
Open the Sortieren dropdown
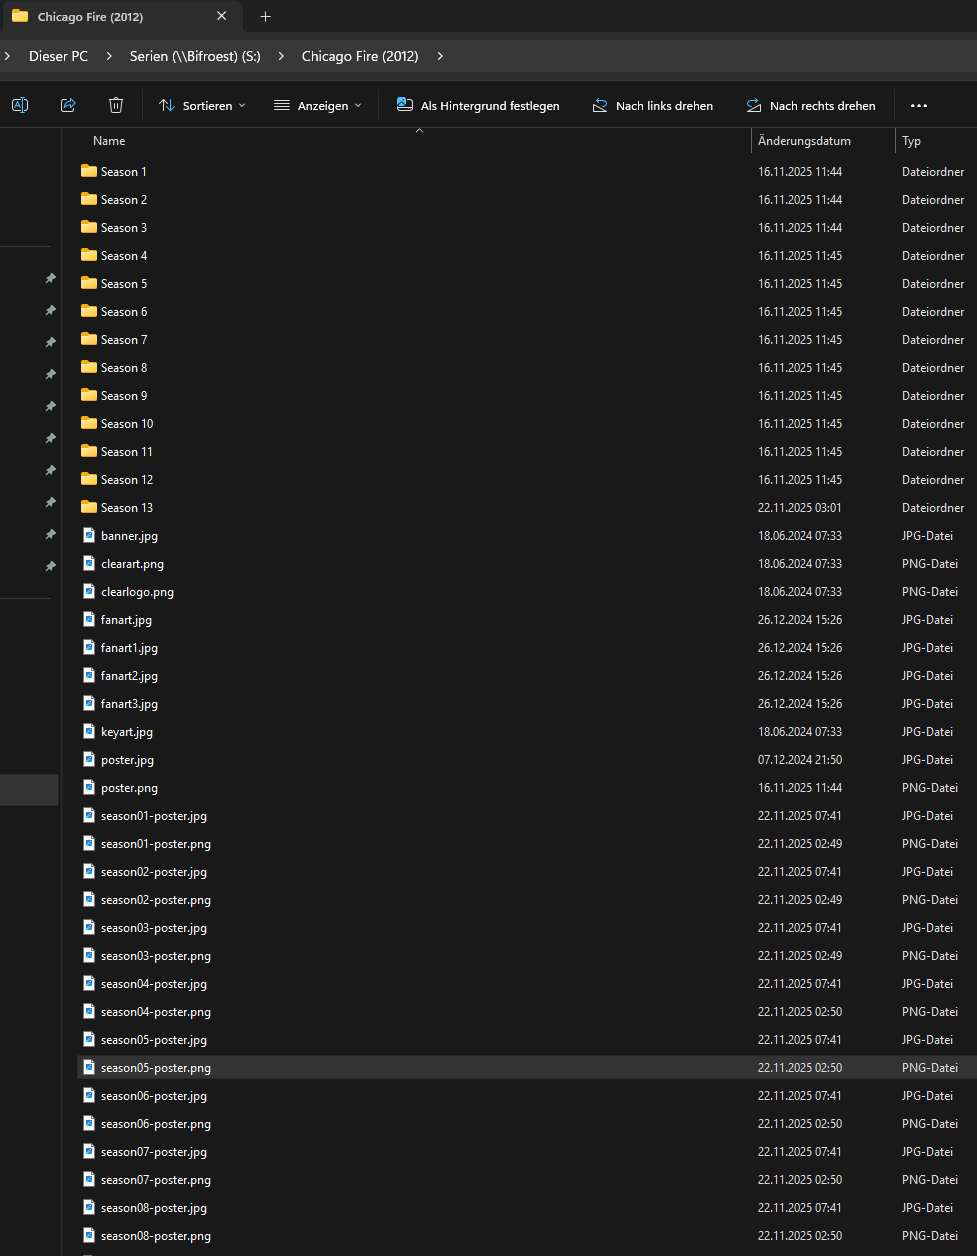pos(202,105)
